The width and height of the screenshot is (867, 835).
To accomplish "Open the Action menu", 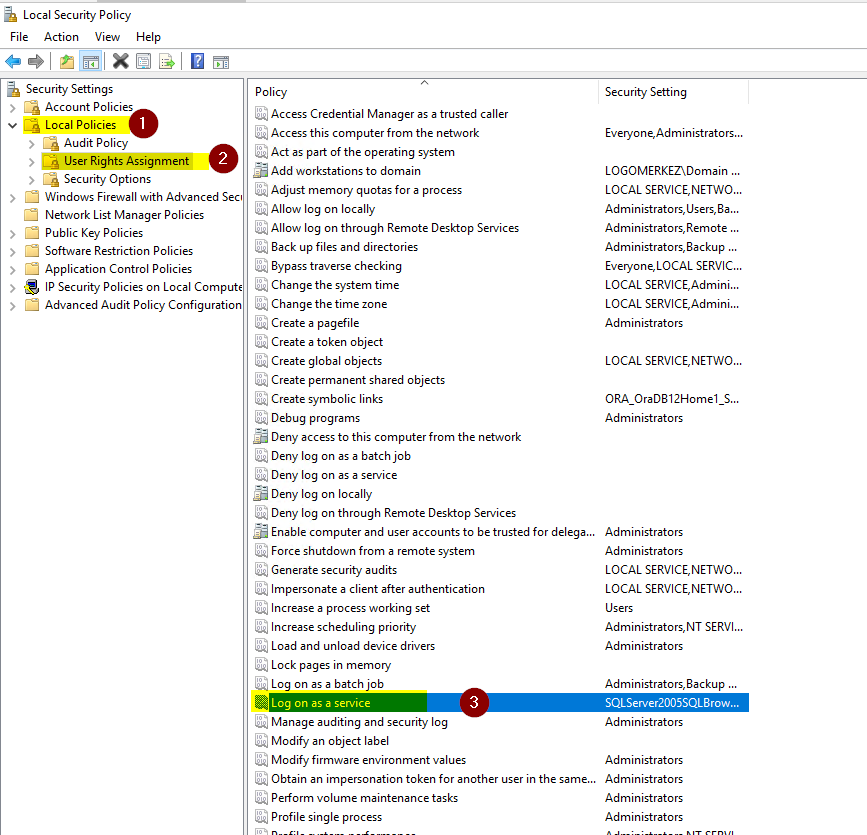I will tap(61, 37).
